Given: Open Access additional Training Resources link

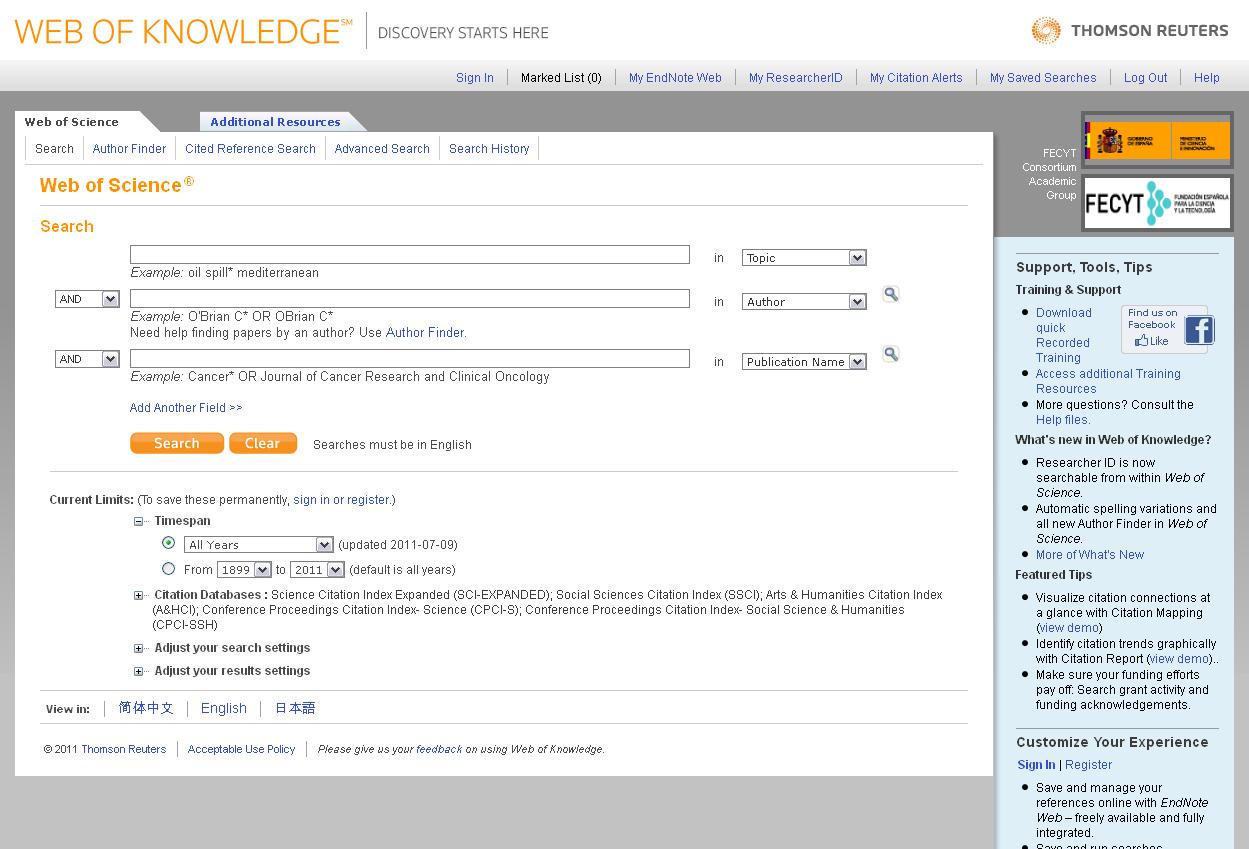Looking at the screenshot, I should point(1108,381).
